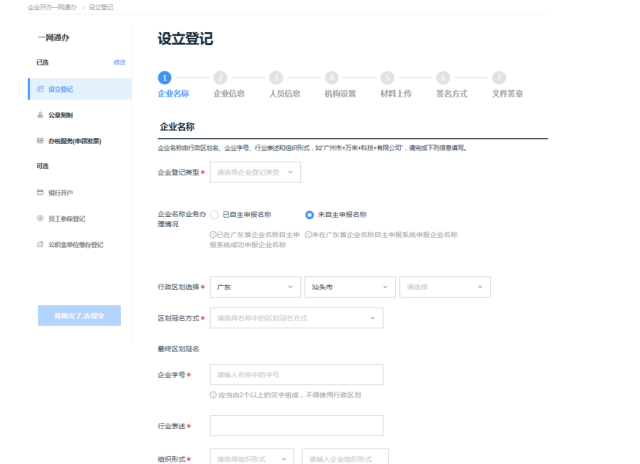Open the 区划冠名方式 dropdown
The image size is (640, 464).
pos(297,318)
